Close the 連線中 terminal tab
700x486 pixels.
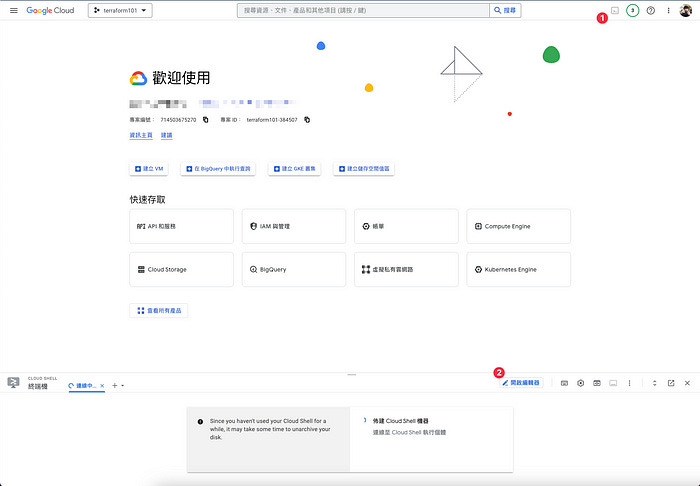[x=102, y=386]
